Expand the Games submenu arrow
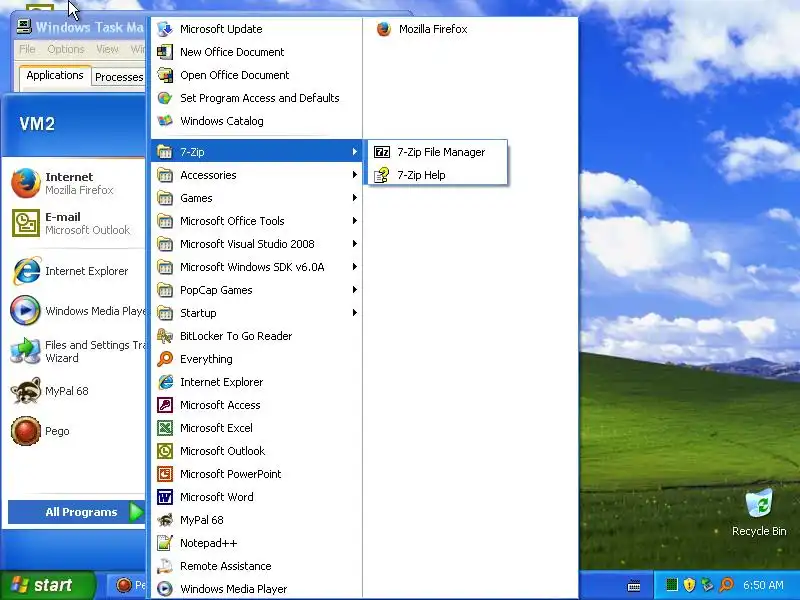The image size is (800, 600). click(x=354, y=198)
